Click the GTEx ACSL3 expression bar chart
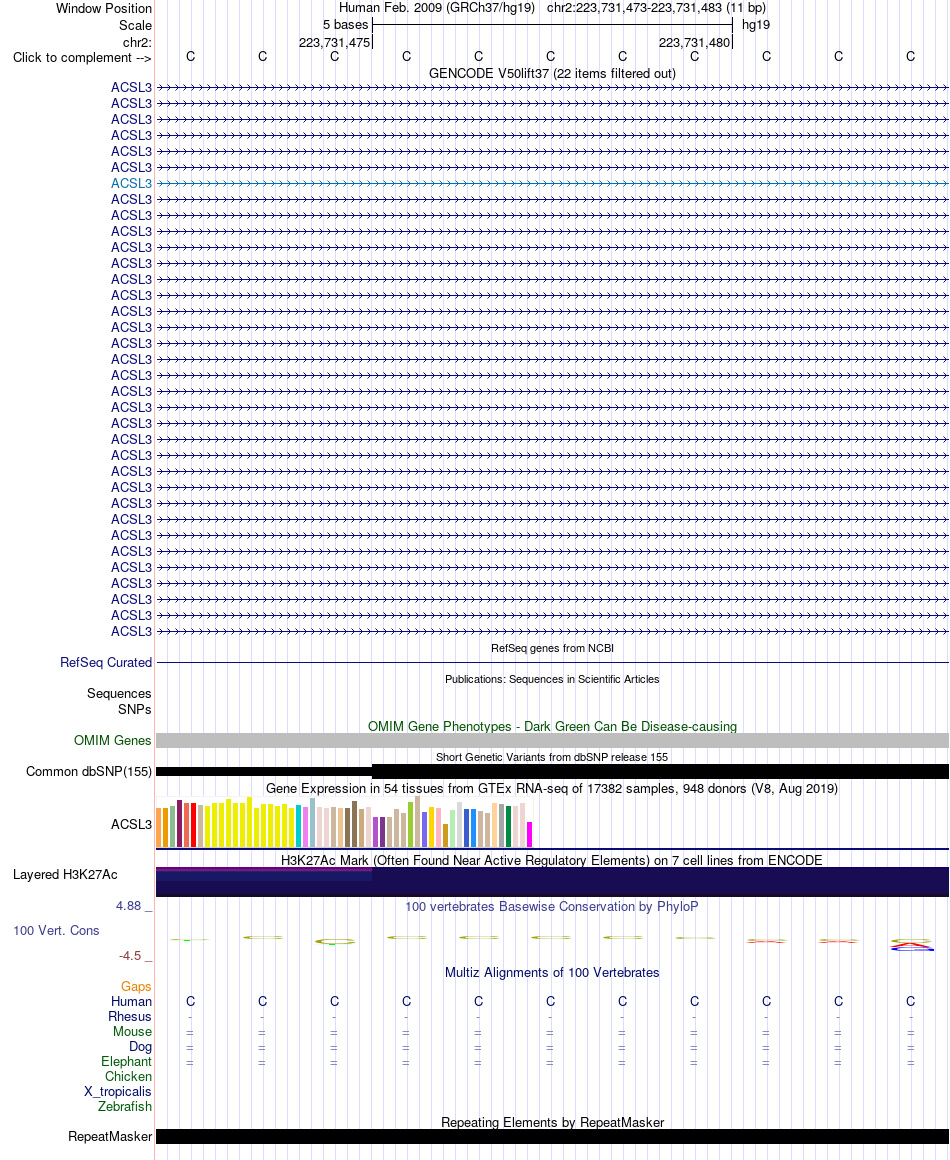 [x=344, y=821]
